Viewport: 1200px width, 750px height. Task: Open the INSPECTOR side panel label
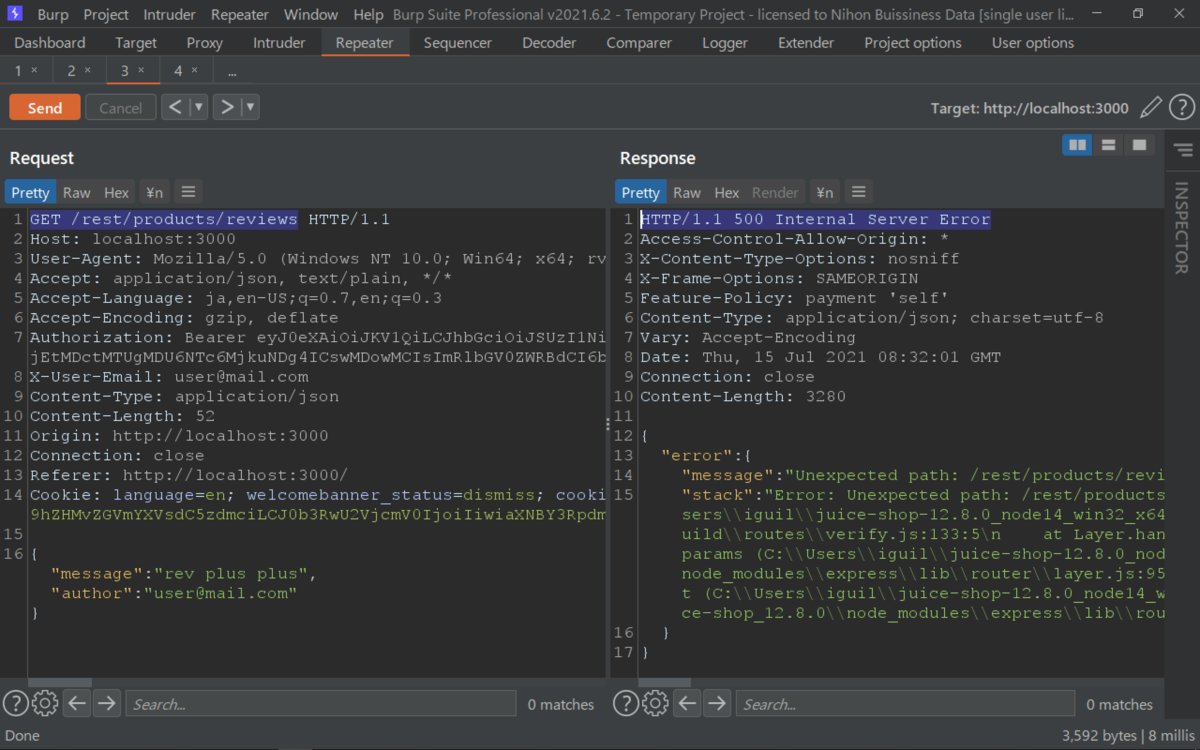point(1181,227)
